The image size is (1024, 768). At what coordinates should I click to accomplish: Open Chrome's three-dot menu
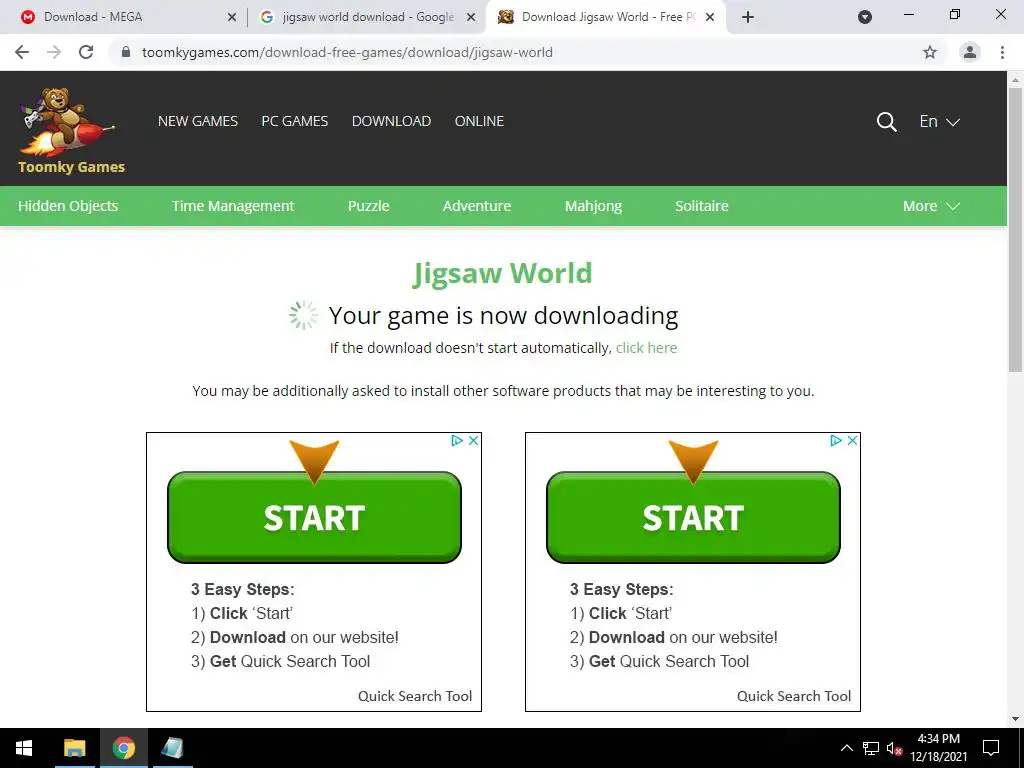[1002, 52]
